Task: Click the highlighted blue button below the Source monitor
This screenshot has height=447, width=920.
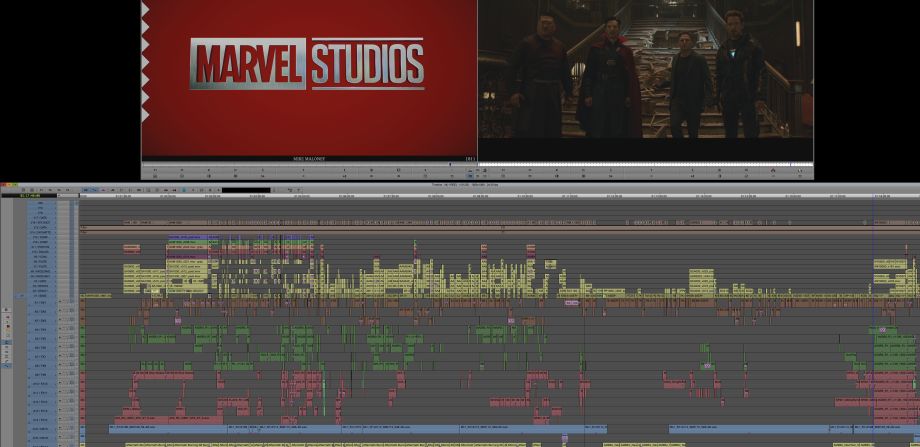Action: tap(470, 175)
